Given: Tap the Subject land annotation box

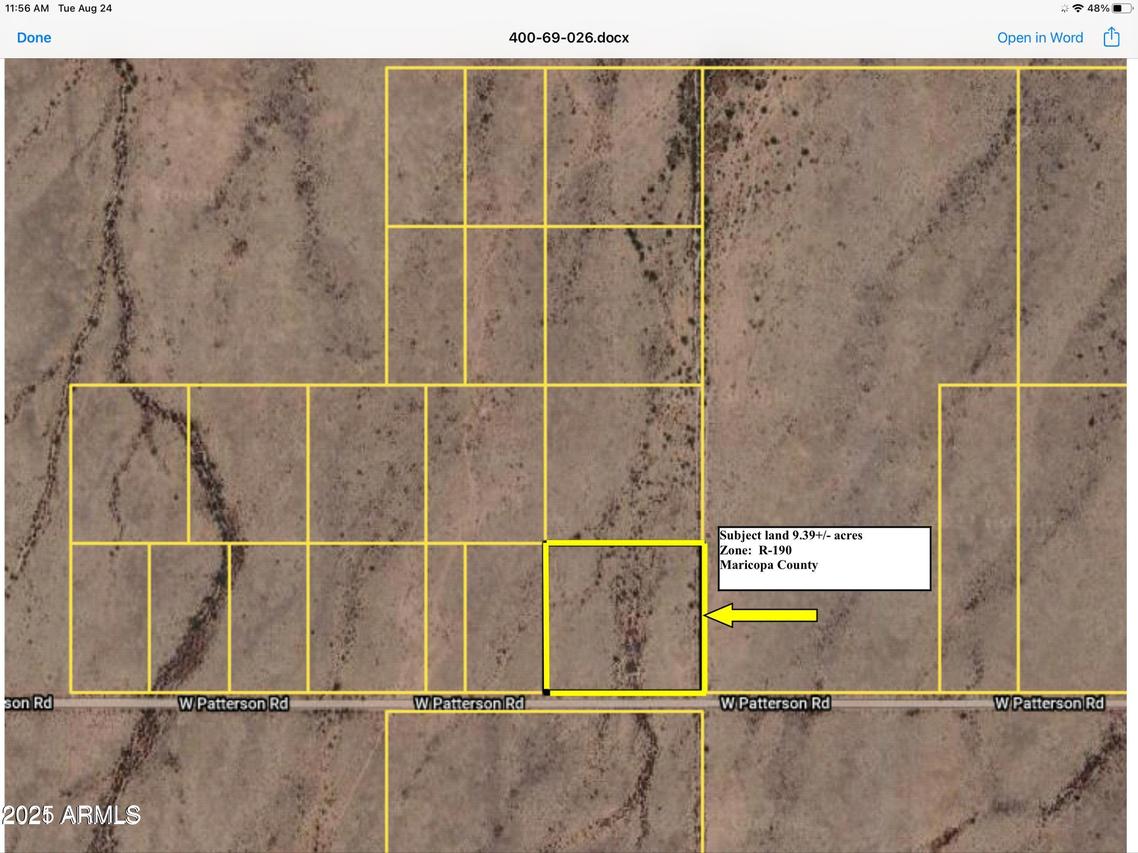Looking at the screenshot, I should coord(824,559).
